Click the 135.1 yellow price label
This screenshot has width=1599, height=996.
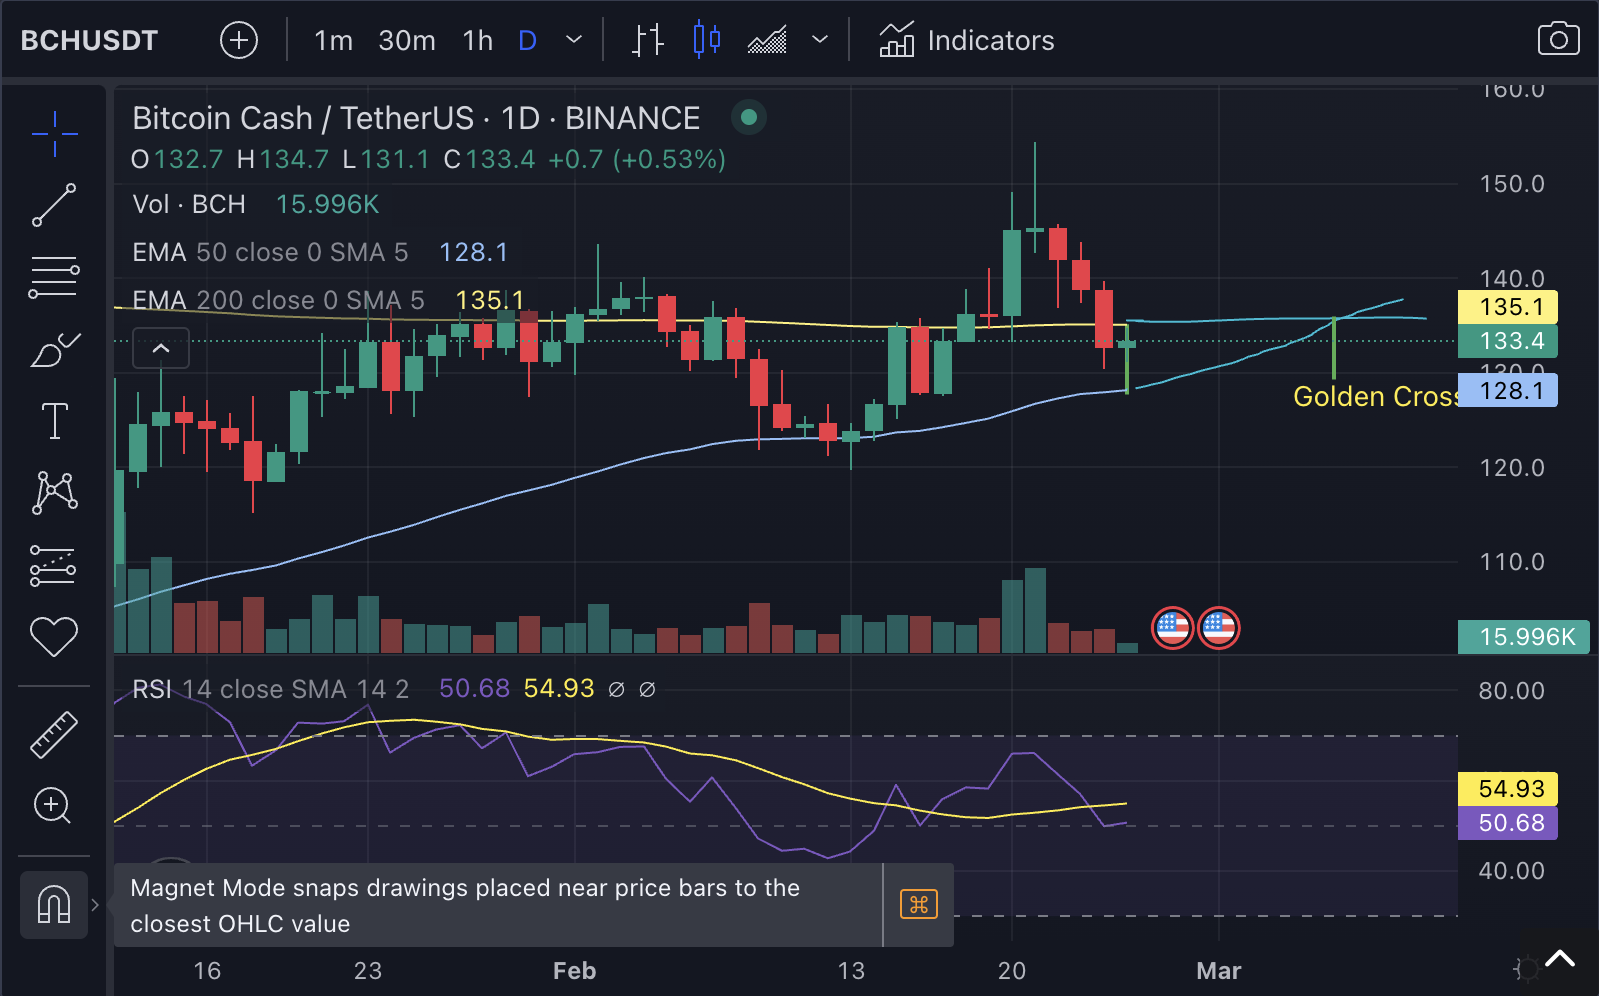click(1508, 307)
